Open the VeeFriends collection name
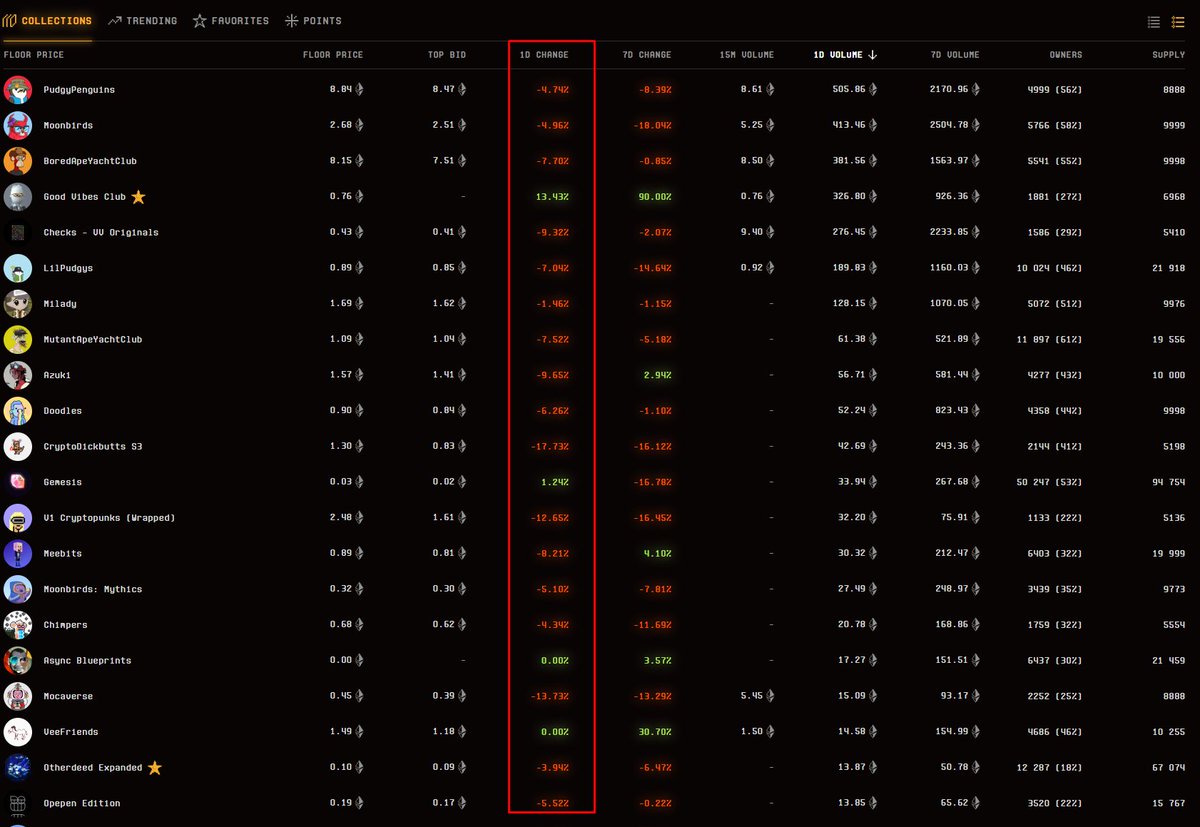This screenshot has height=827, width=1200. click(x=71, y=732)
